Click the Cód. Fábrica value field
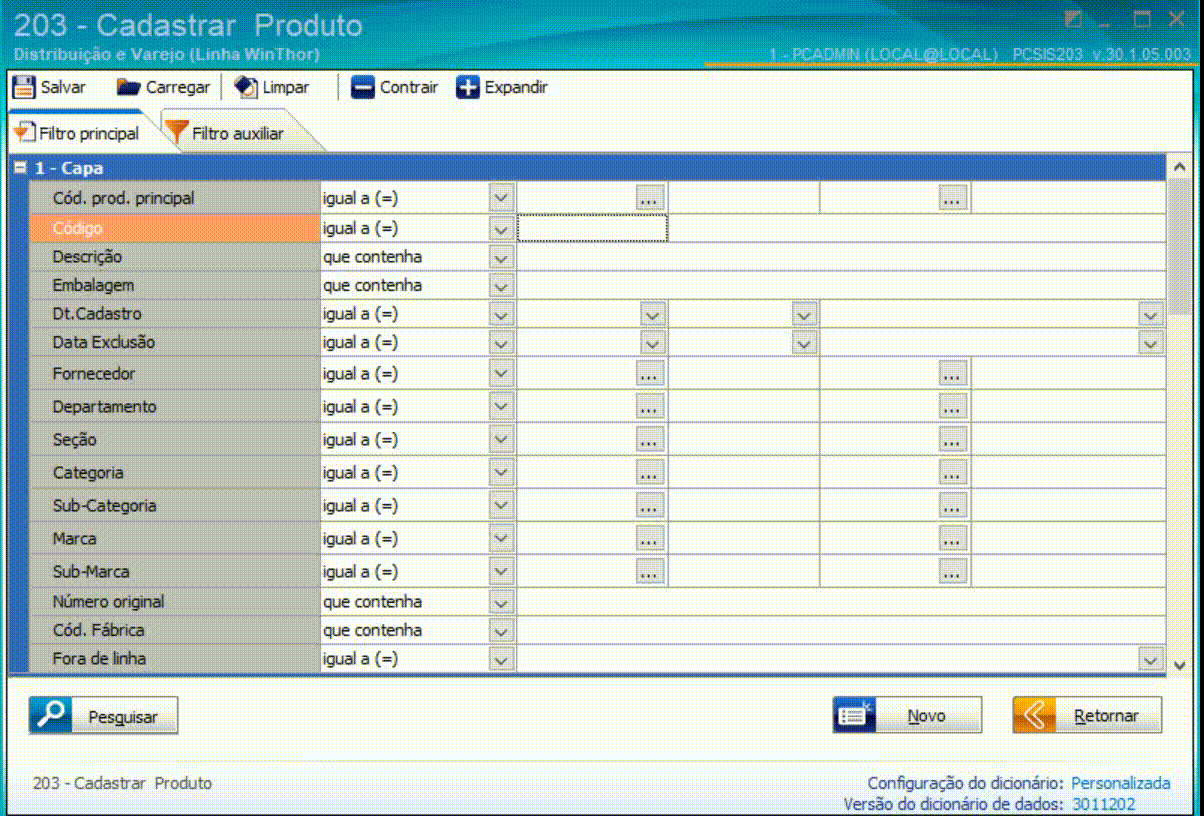 click(x=841, y=631)
